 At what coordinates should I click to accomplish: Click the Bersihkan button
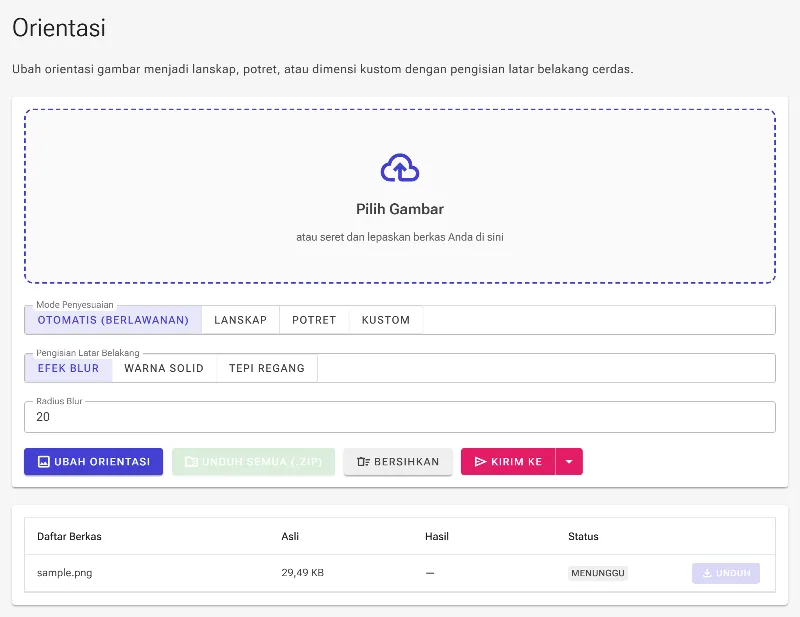tap(398, 462)
